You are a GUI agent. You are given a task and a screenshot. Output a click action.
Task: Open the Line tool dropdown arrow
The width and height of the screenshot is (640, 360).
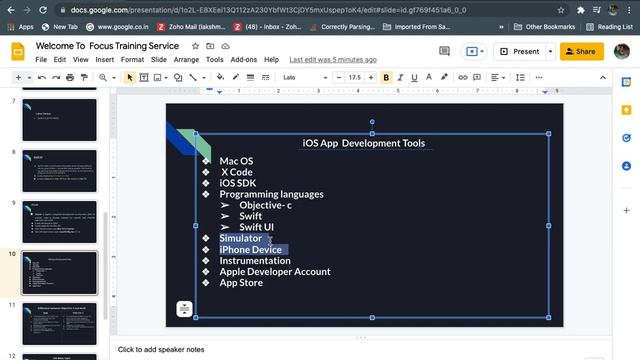pos(204,78)
